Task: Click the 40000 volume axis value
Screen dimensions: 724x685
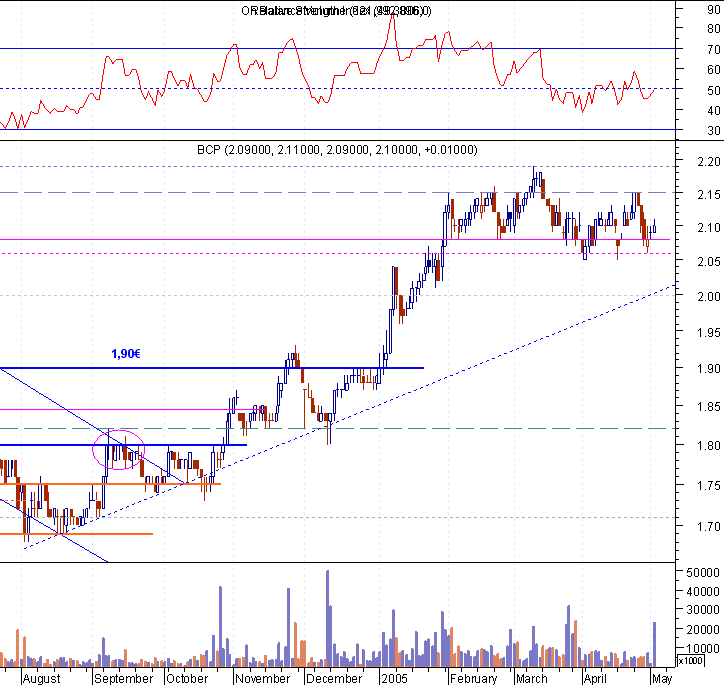Action: click(x=703, y=591)
